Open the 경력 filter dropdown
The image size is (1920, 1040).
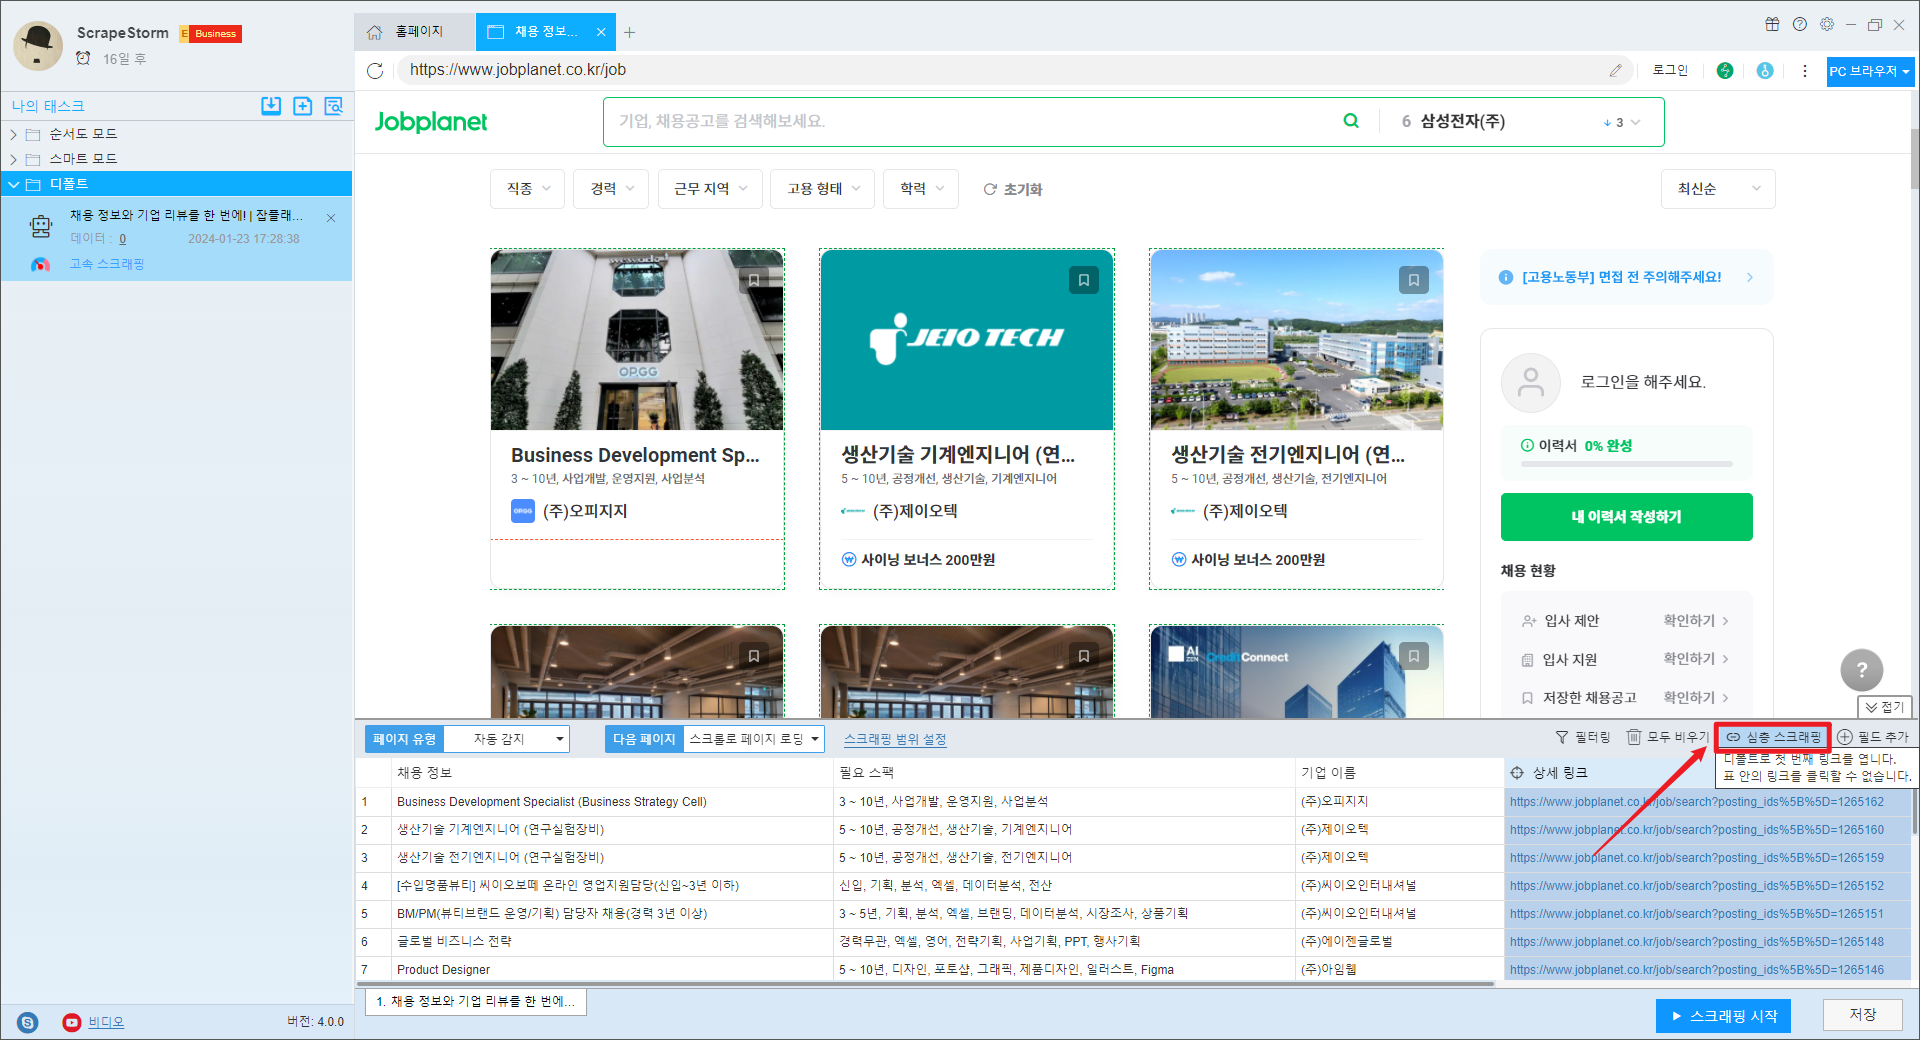(611, 189)
